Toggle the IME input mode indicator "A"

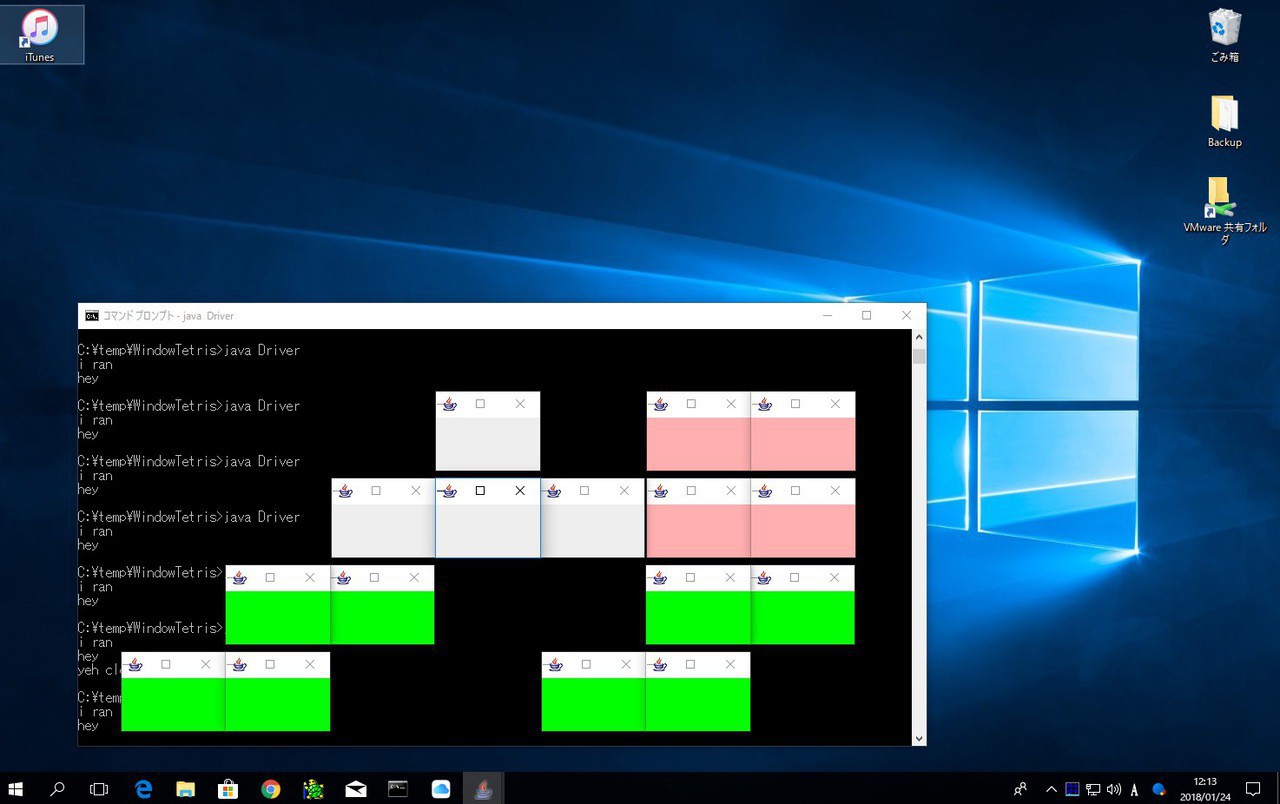1134,789
